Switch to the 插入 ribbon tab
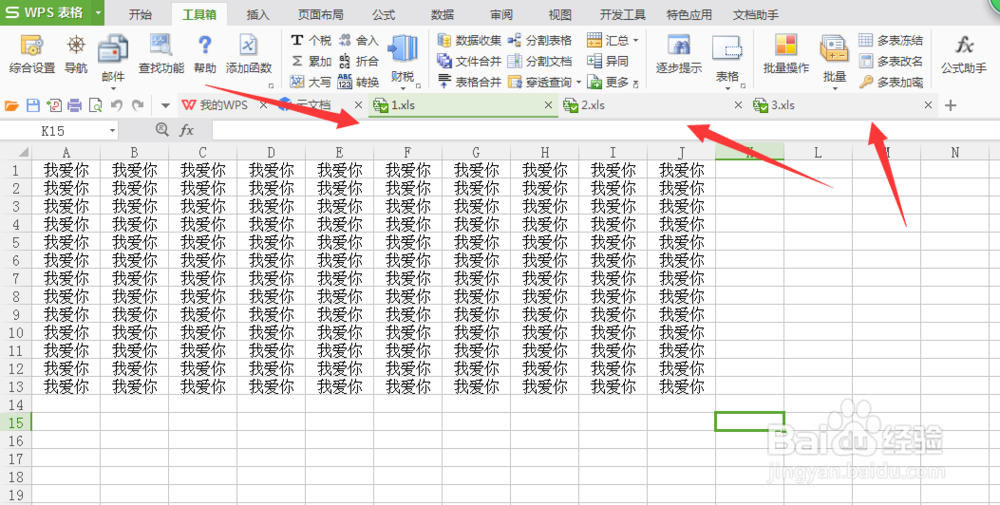 tap(258, 14)
